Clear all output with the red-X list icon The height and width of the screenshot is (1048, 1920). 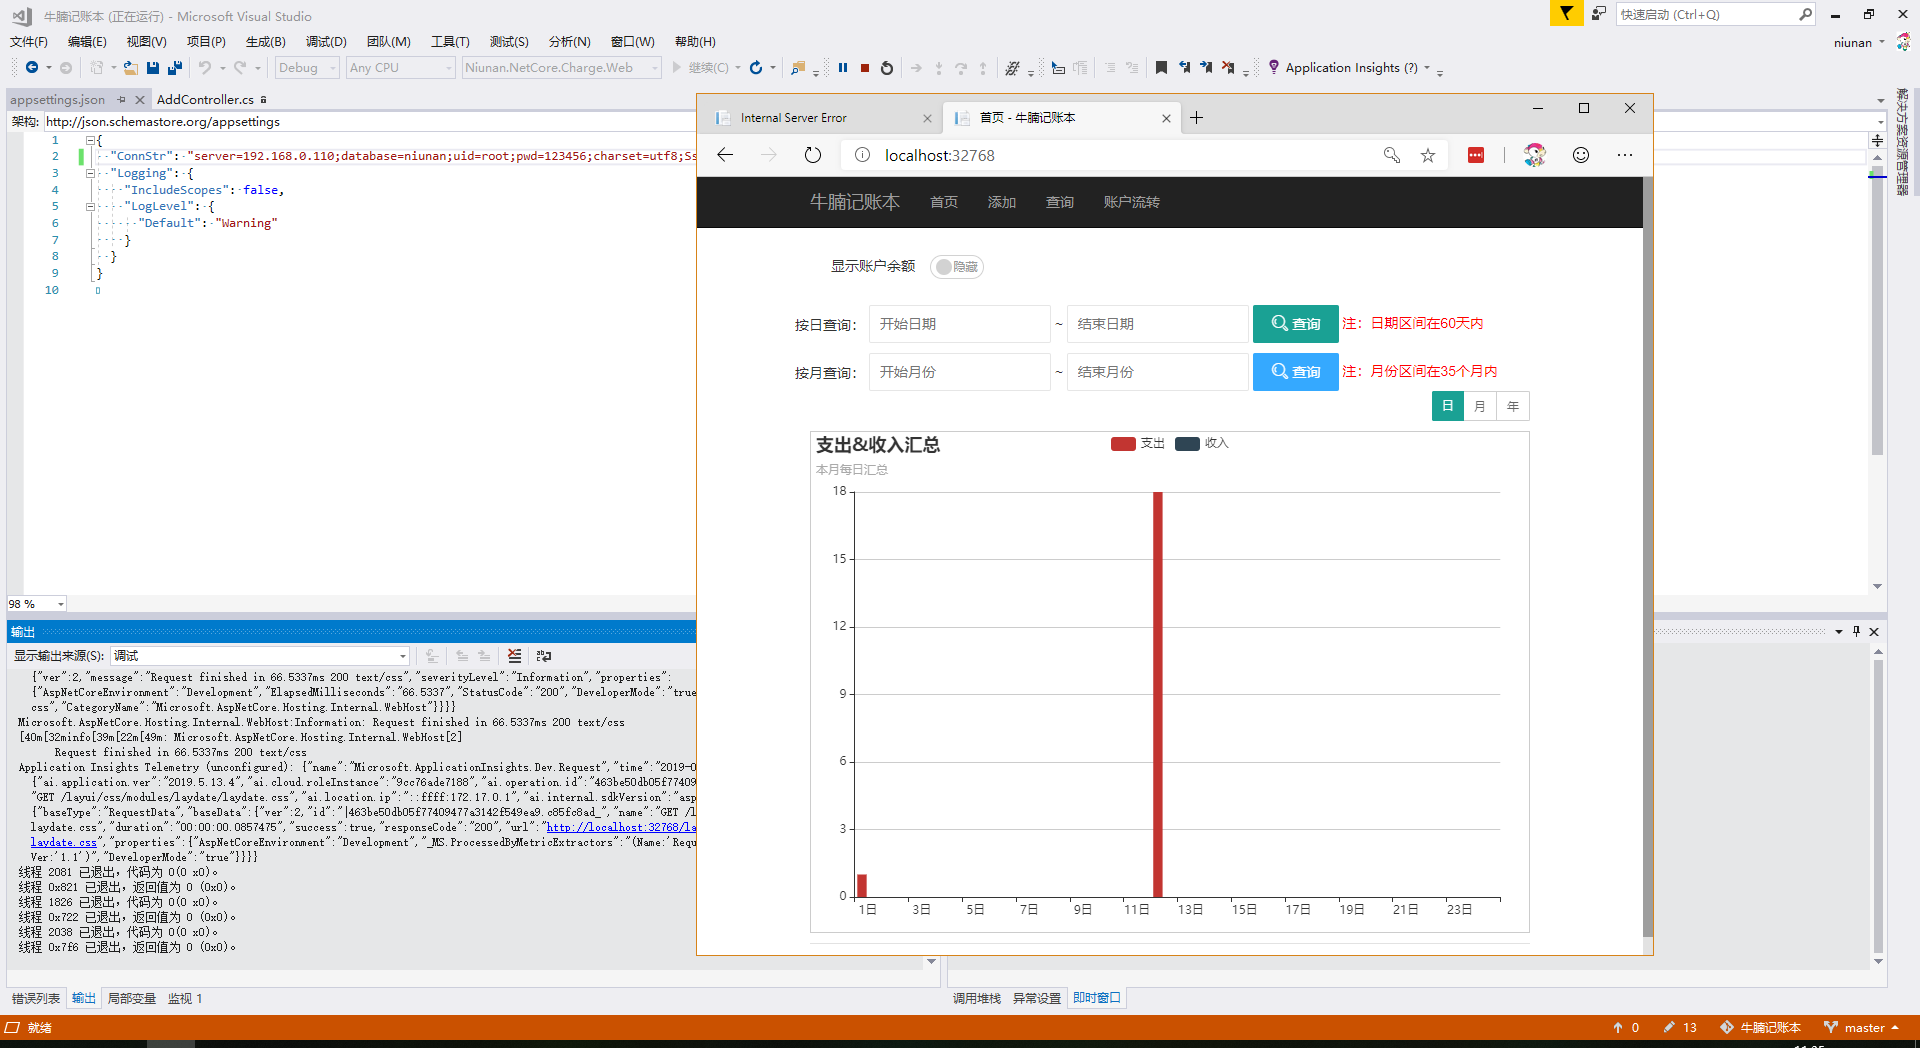coord(514,656)
